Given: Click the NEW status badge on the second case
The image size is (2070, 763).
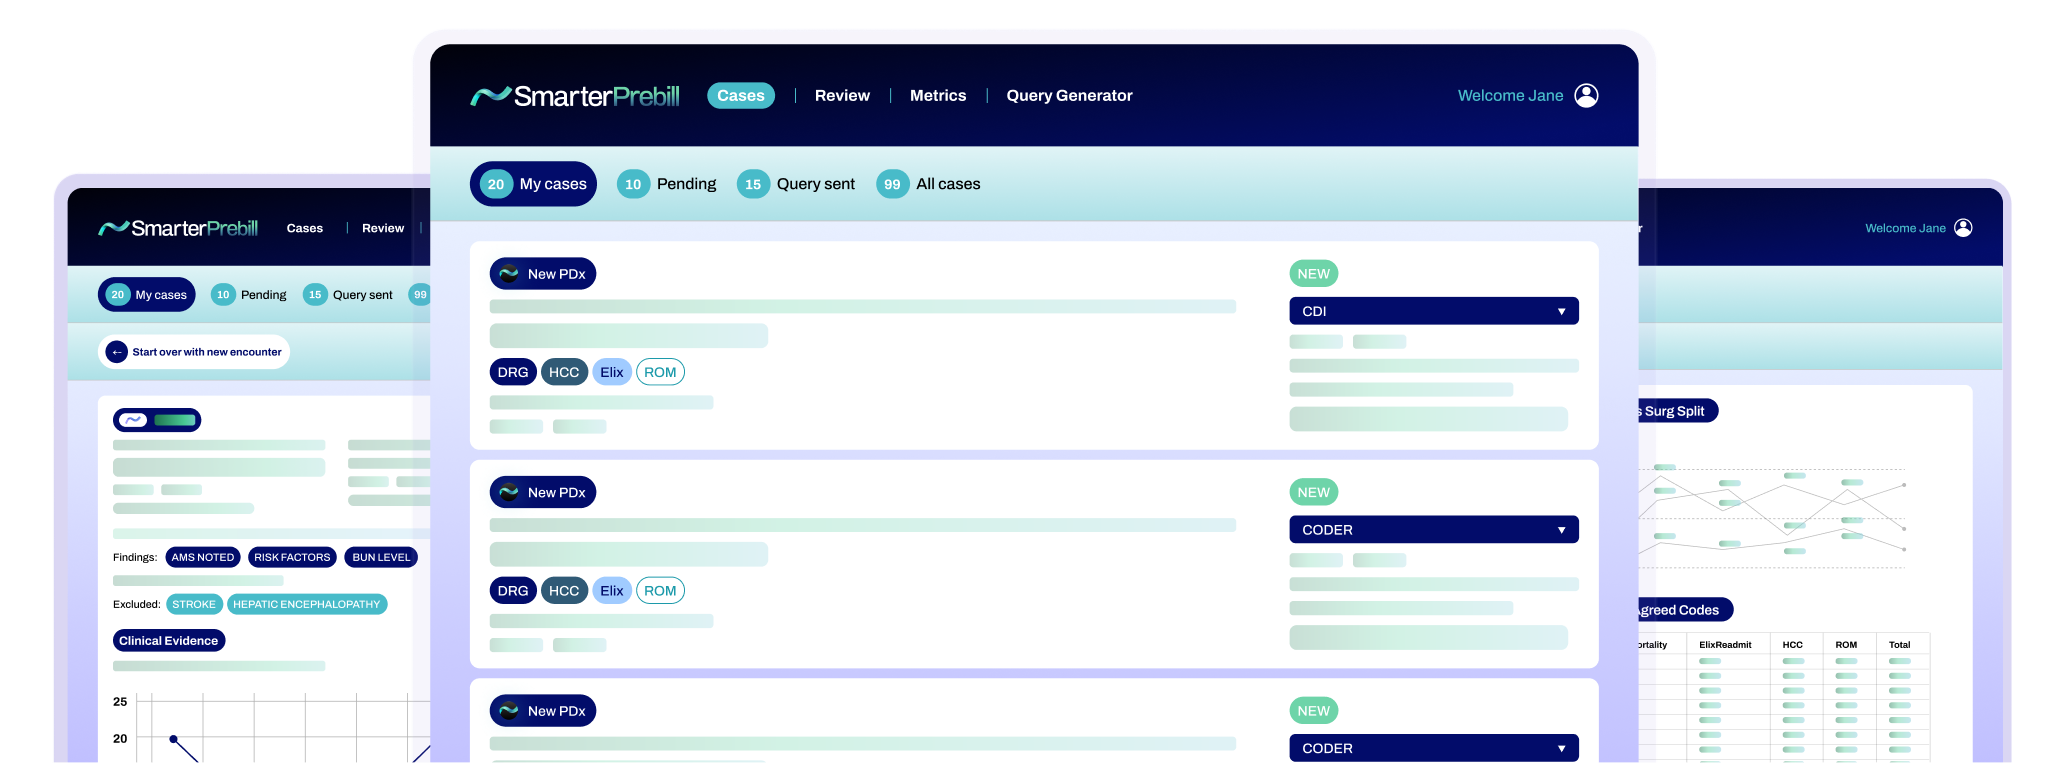Looking at the screenshot, I should (1314, 492).
